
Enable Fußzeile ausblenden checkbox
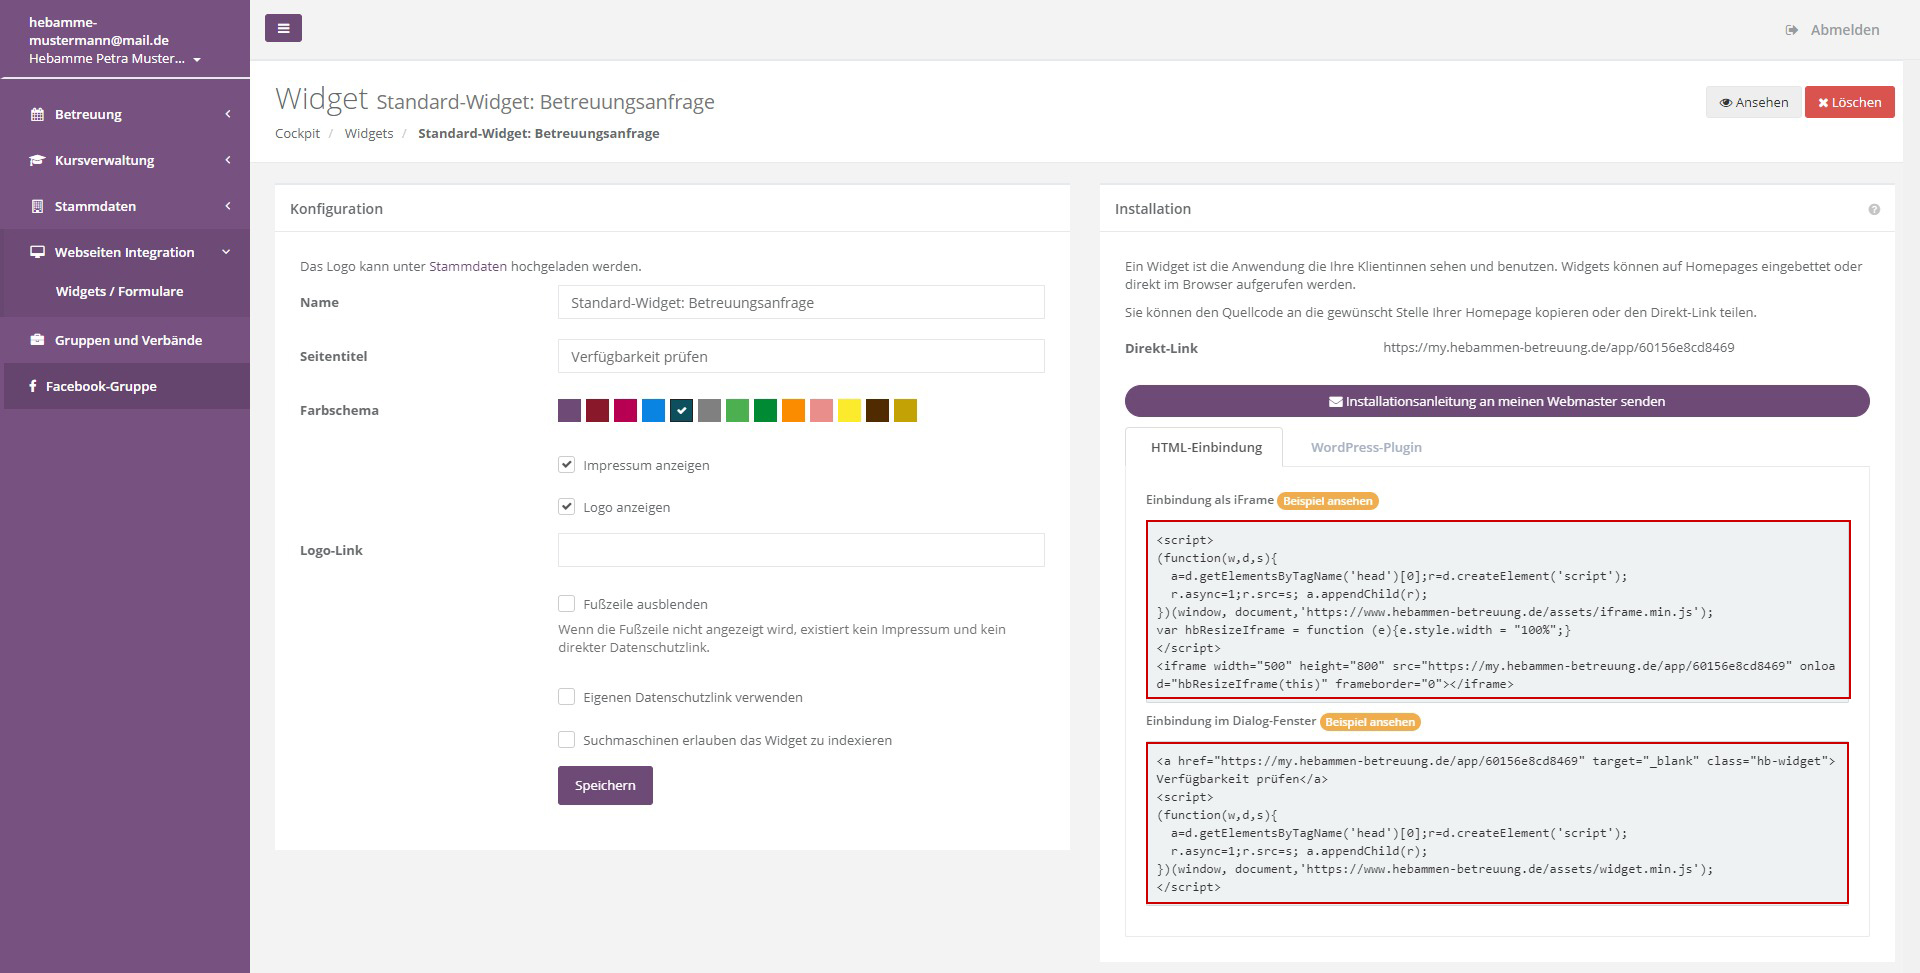567,604
